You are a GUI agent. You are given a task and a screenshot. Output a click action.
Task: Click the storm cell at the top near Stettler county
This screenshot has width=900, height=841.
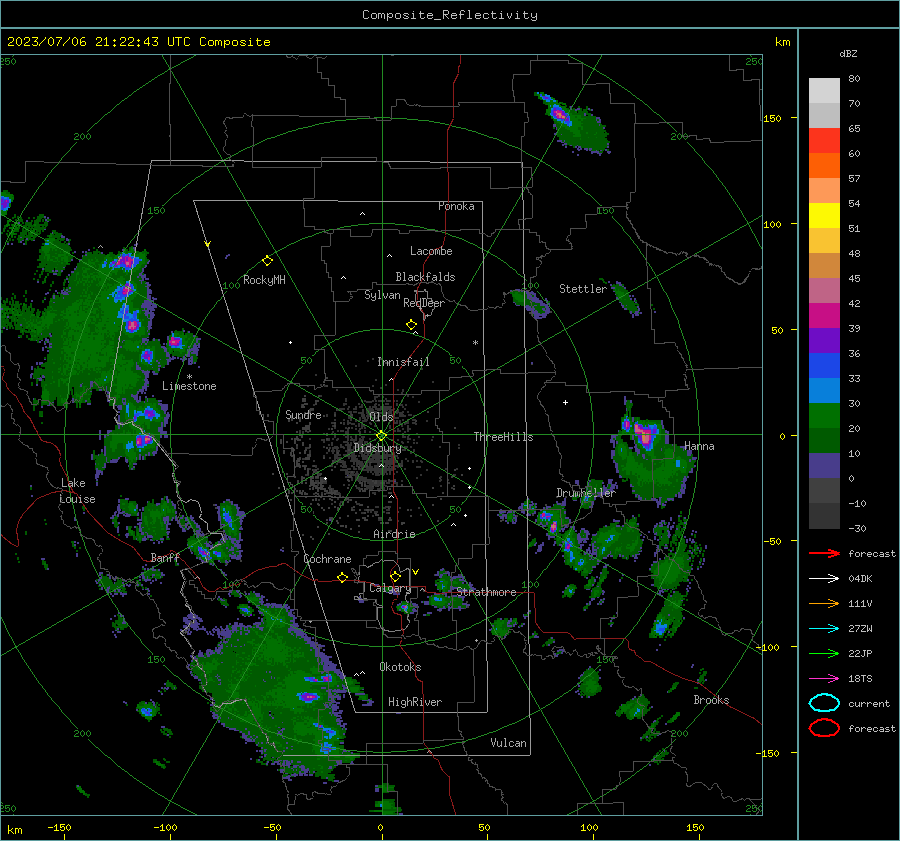561,114
